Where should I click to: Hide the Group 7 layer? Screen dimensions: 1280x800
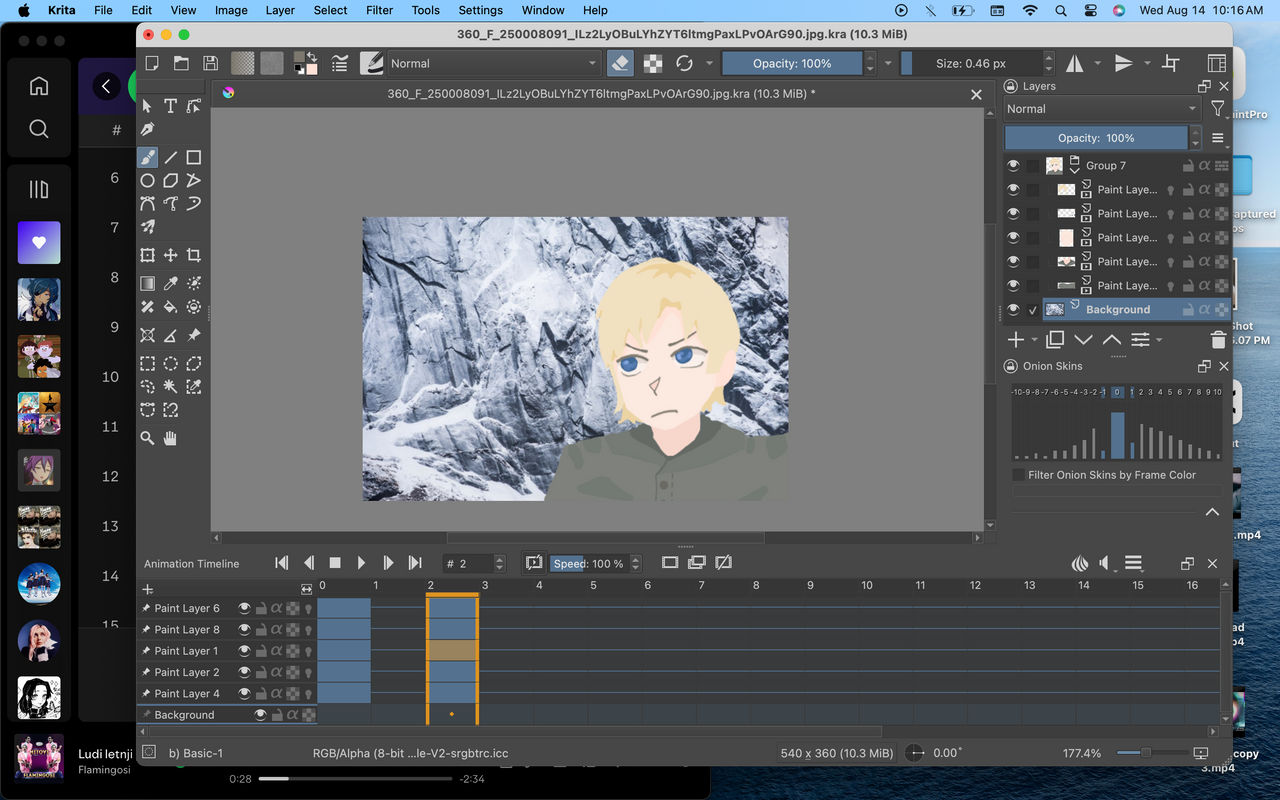[1013, 166]
